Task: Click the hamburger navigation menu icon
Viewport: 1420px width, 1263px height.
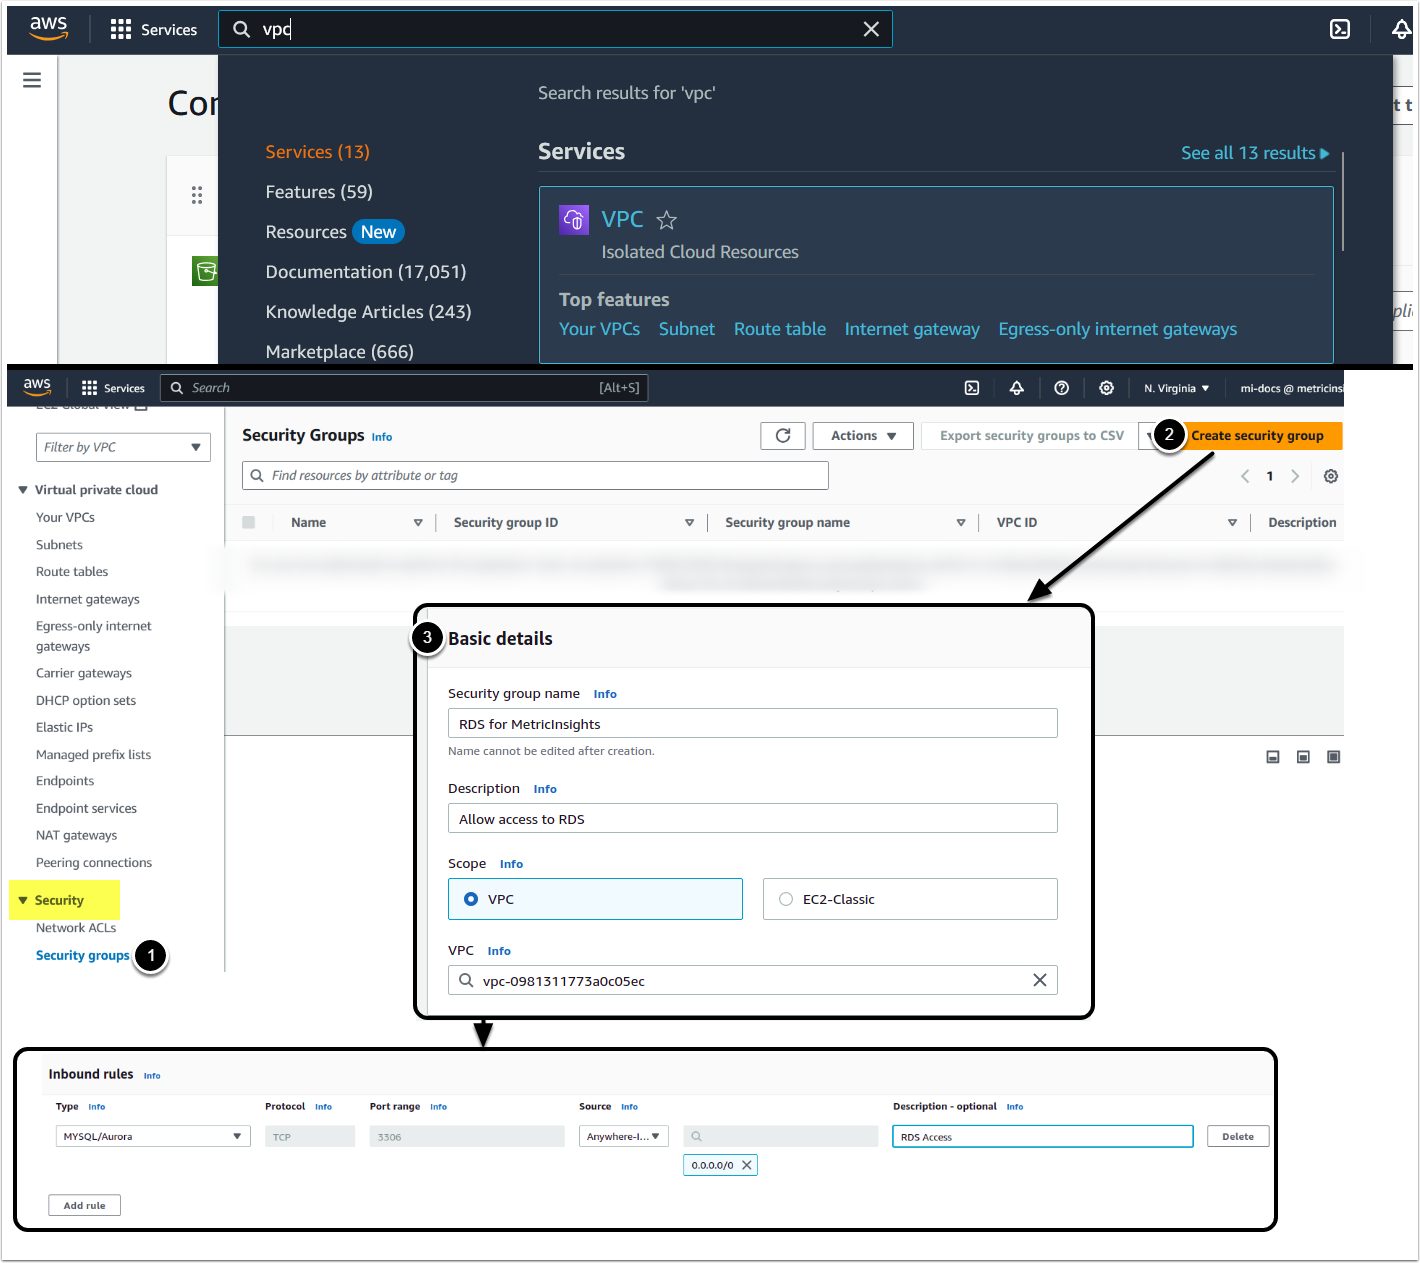Action: click(x=32, y=80)
